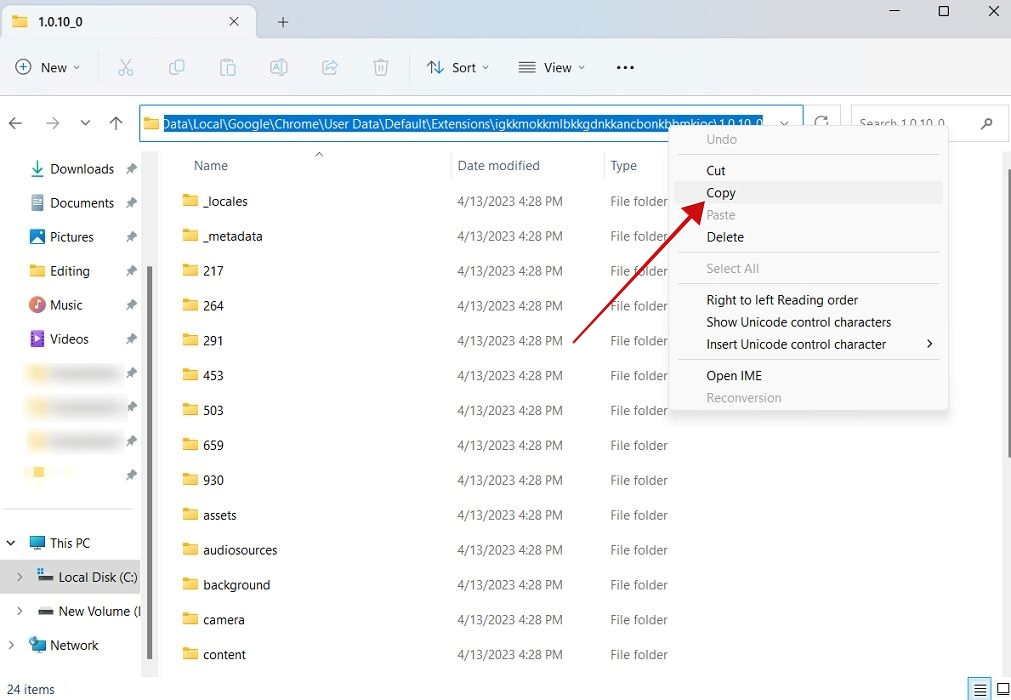Click the back navigation button
1011x700 pixels.
click(15, 122)
